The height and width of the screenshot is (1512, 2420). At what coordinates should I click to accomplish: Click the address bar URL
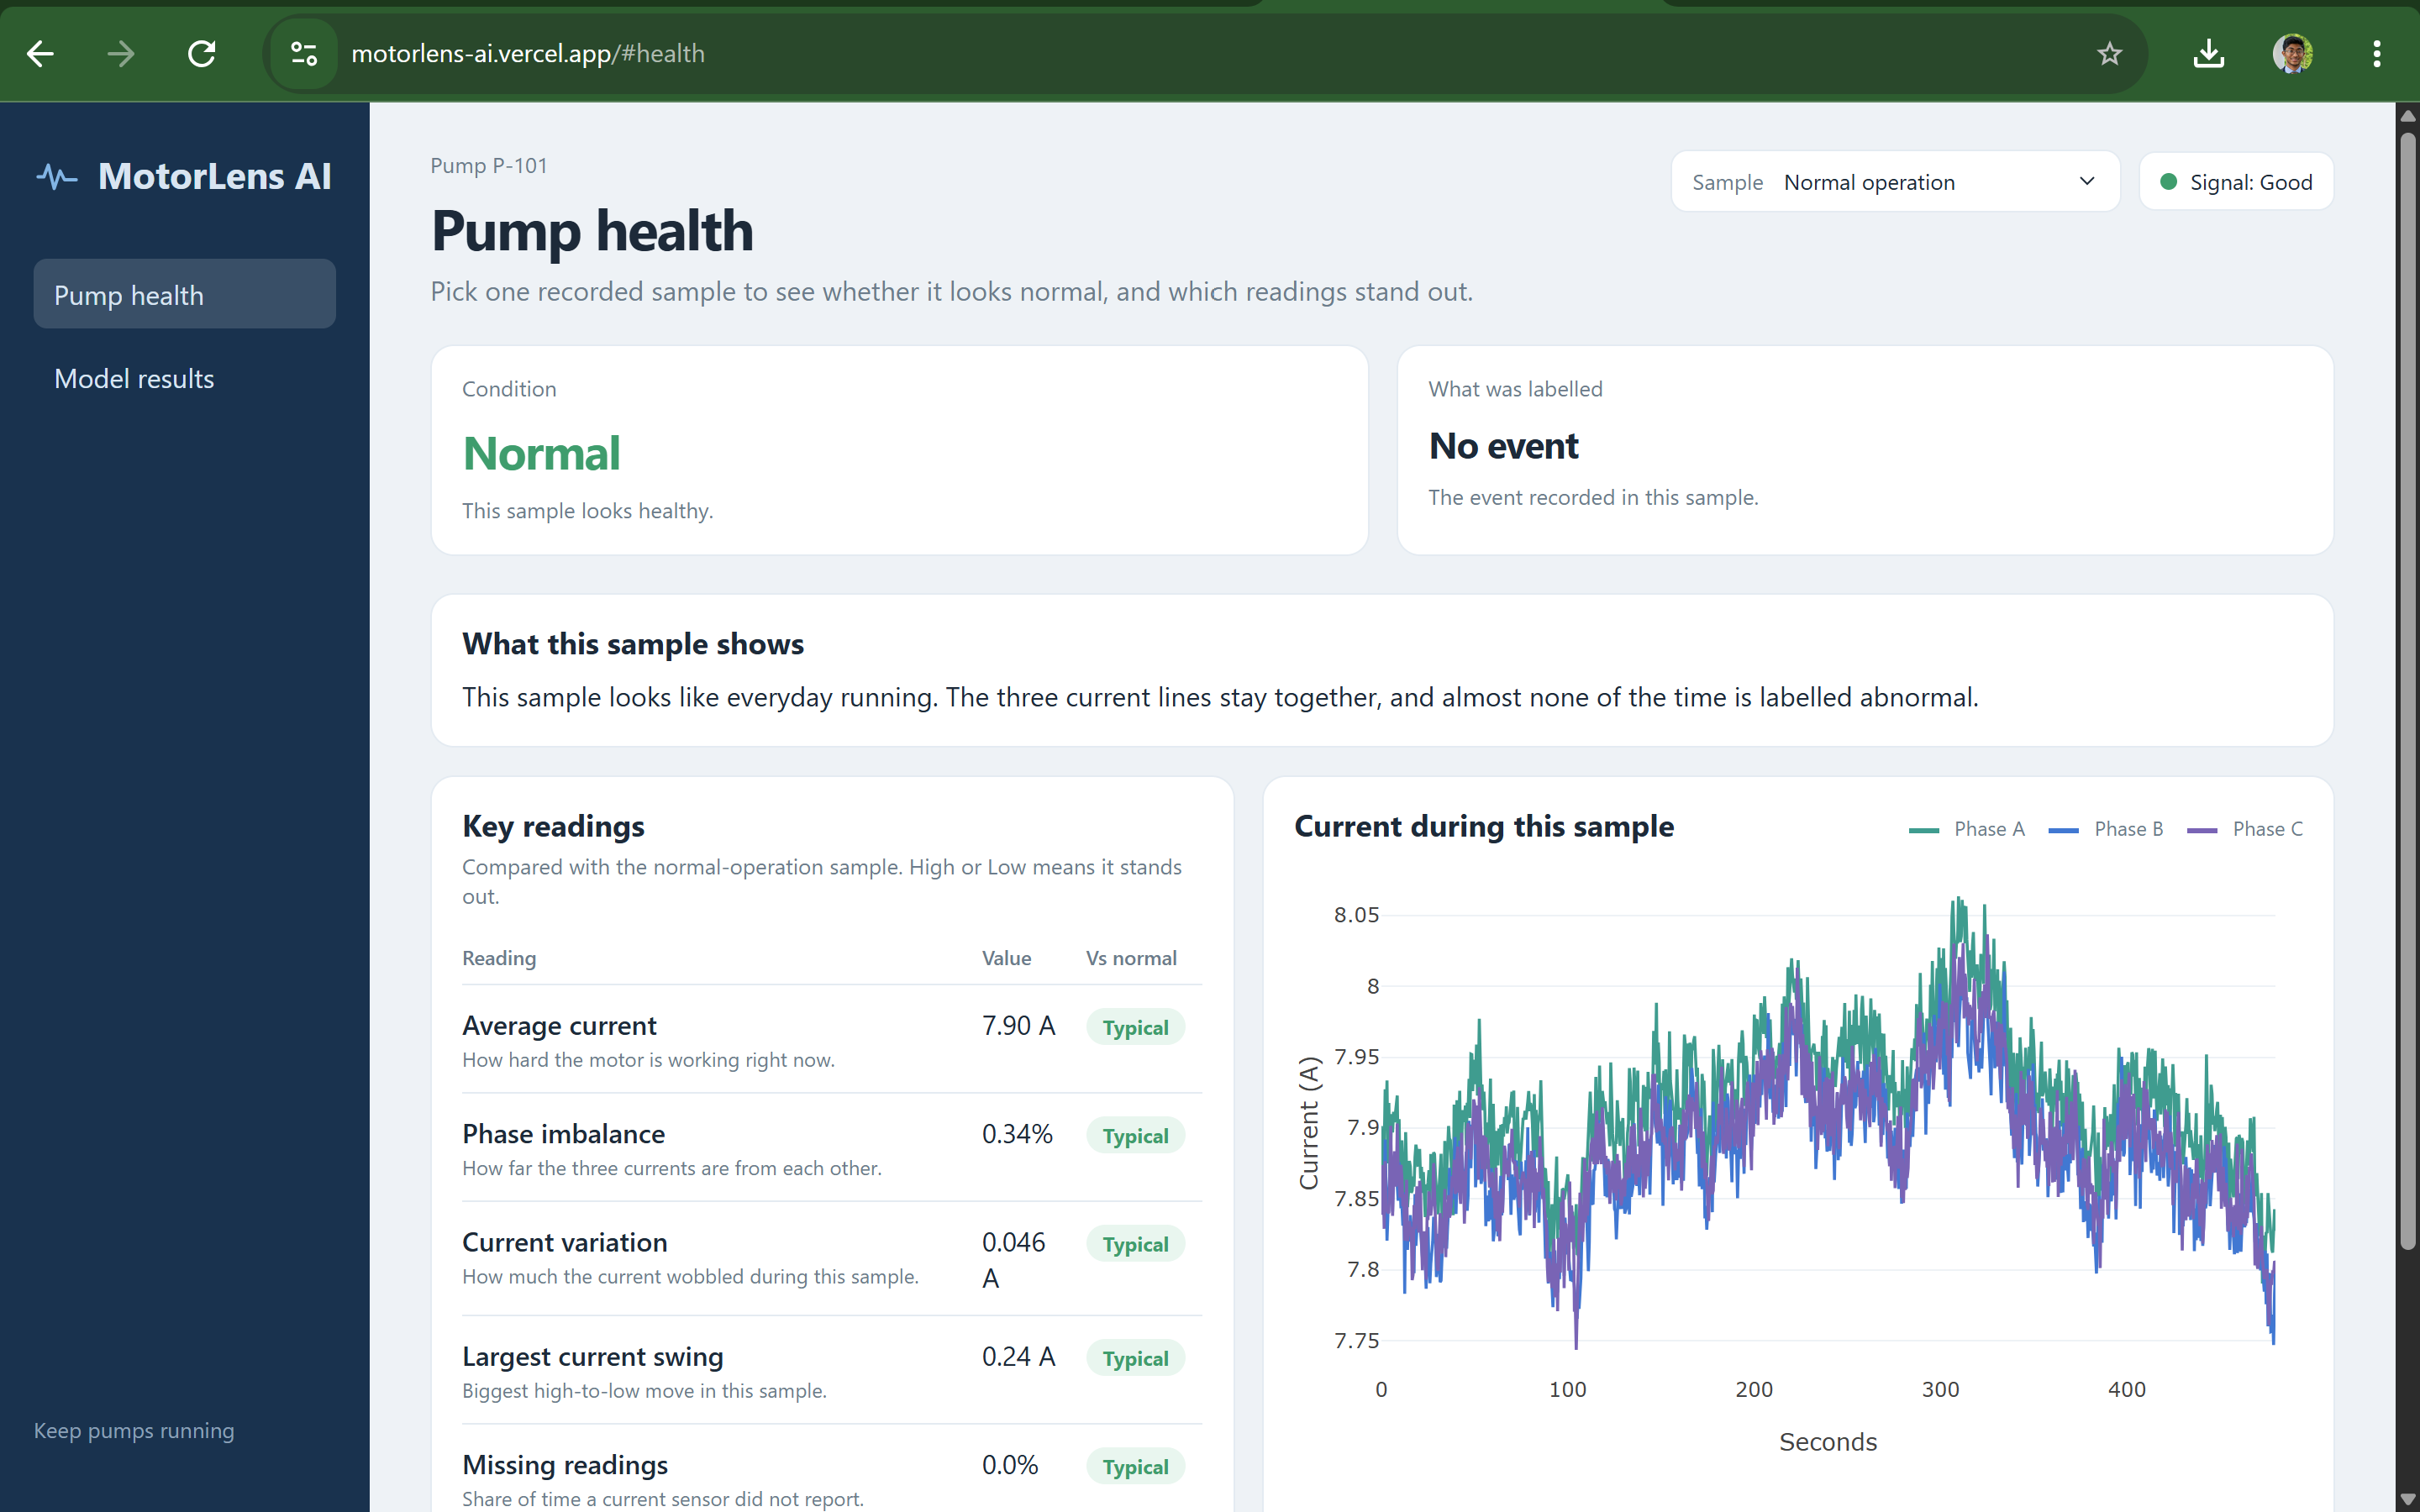pyautogui.click(x=528, y=54)
